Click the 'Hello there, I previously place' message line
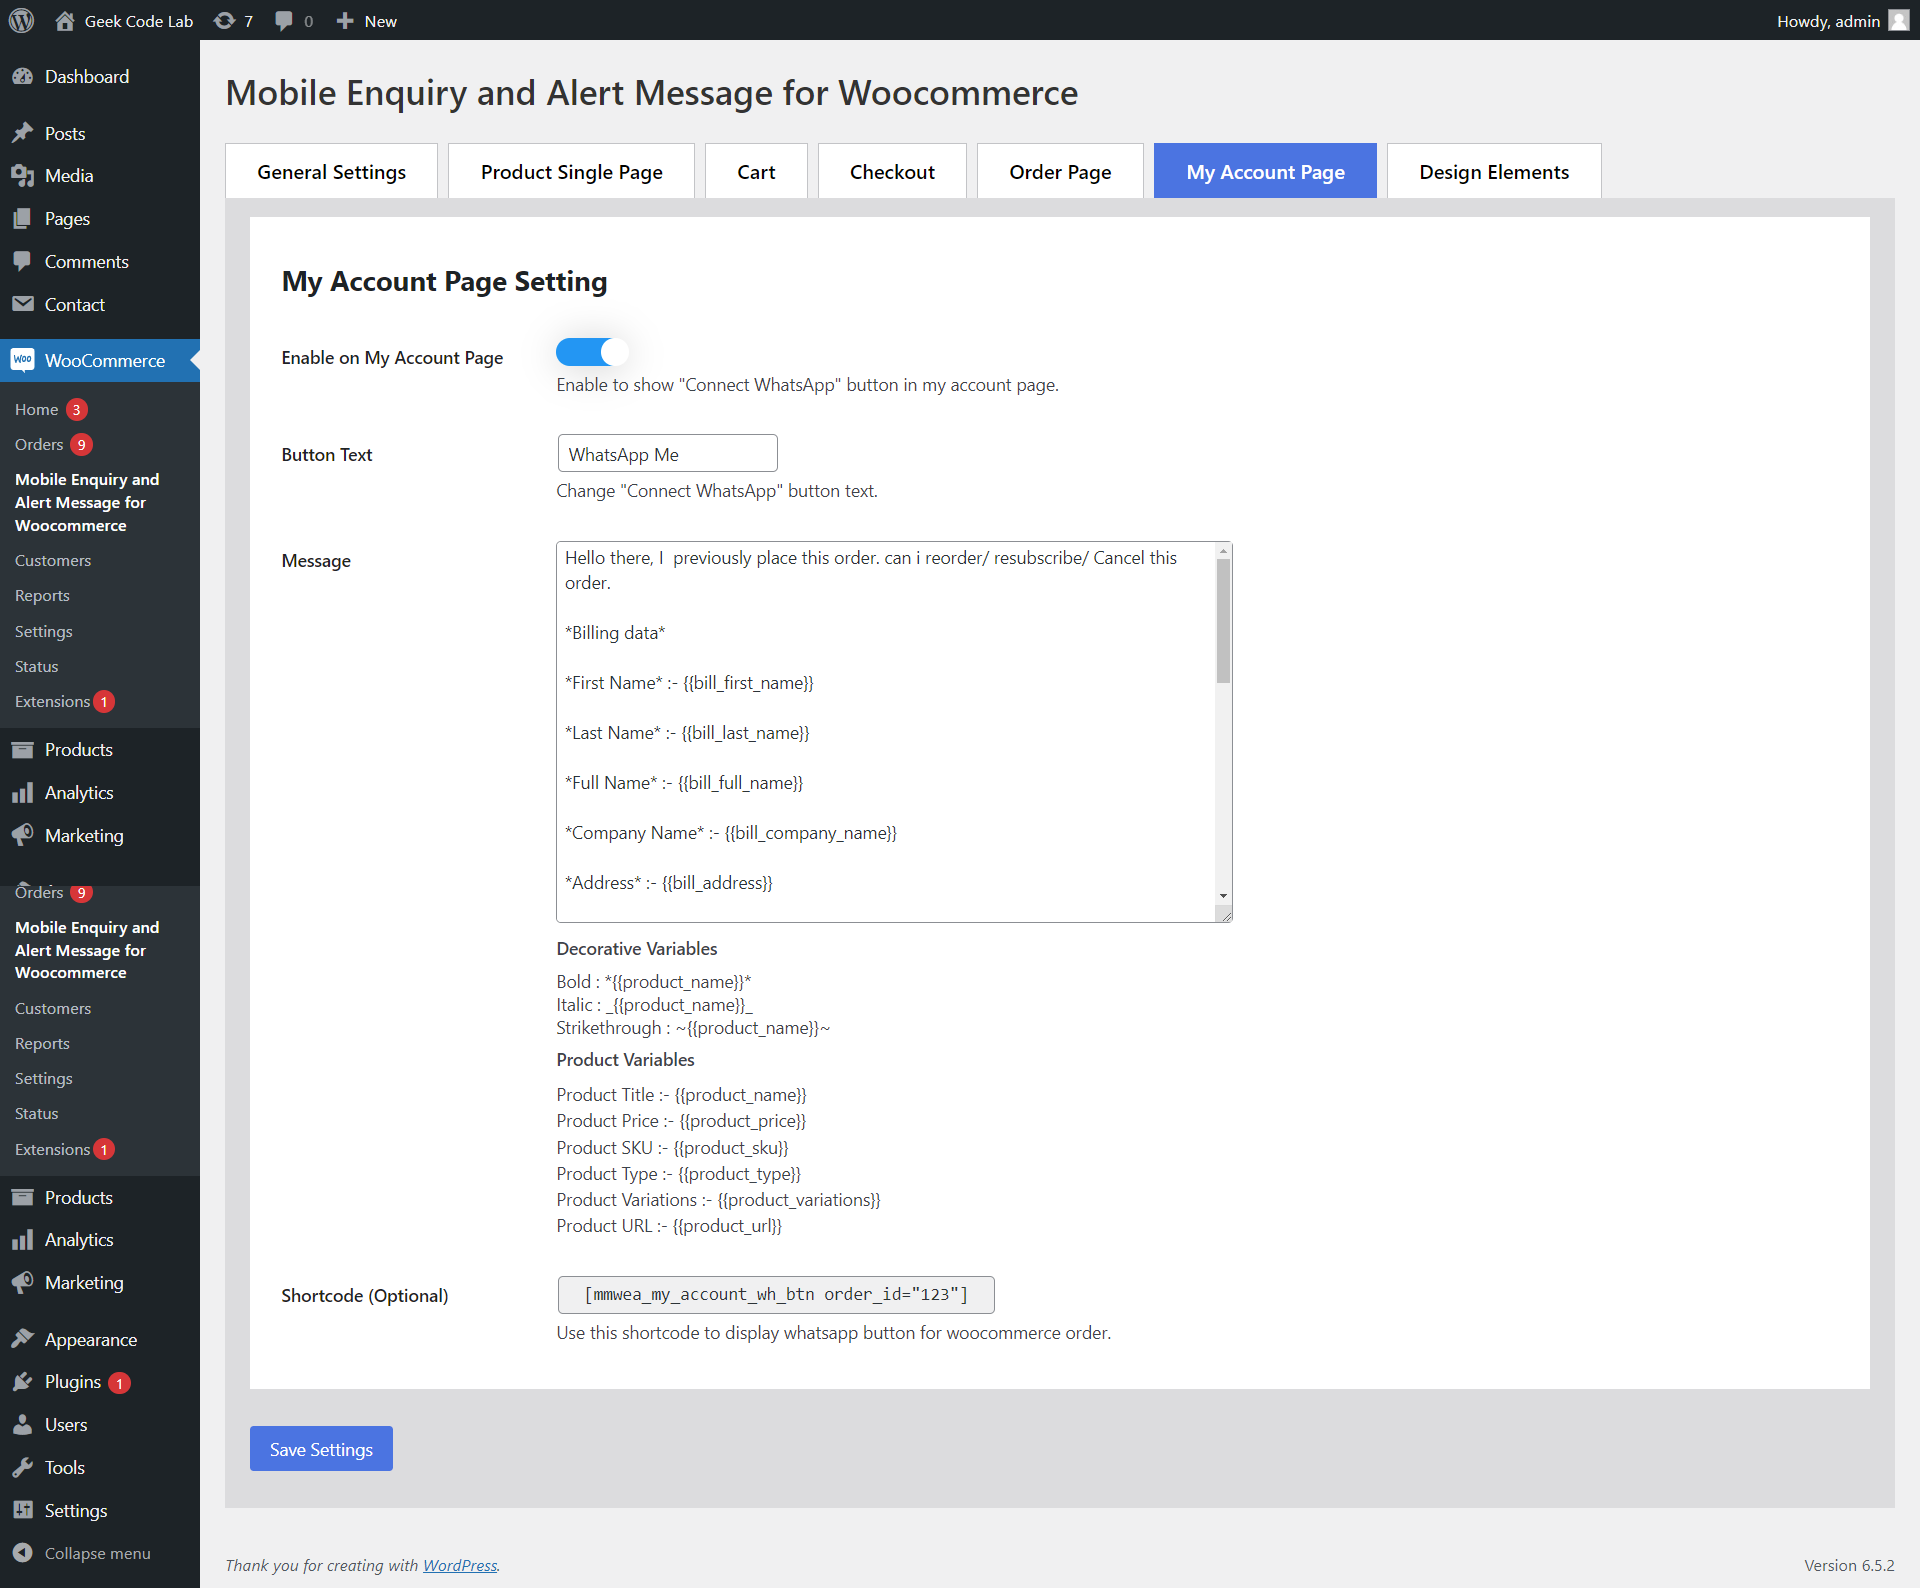Image resolution: width=1920 pixels, height=1588 pixels. [x=871, y=558]
